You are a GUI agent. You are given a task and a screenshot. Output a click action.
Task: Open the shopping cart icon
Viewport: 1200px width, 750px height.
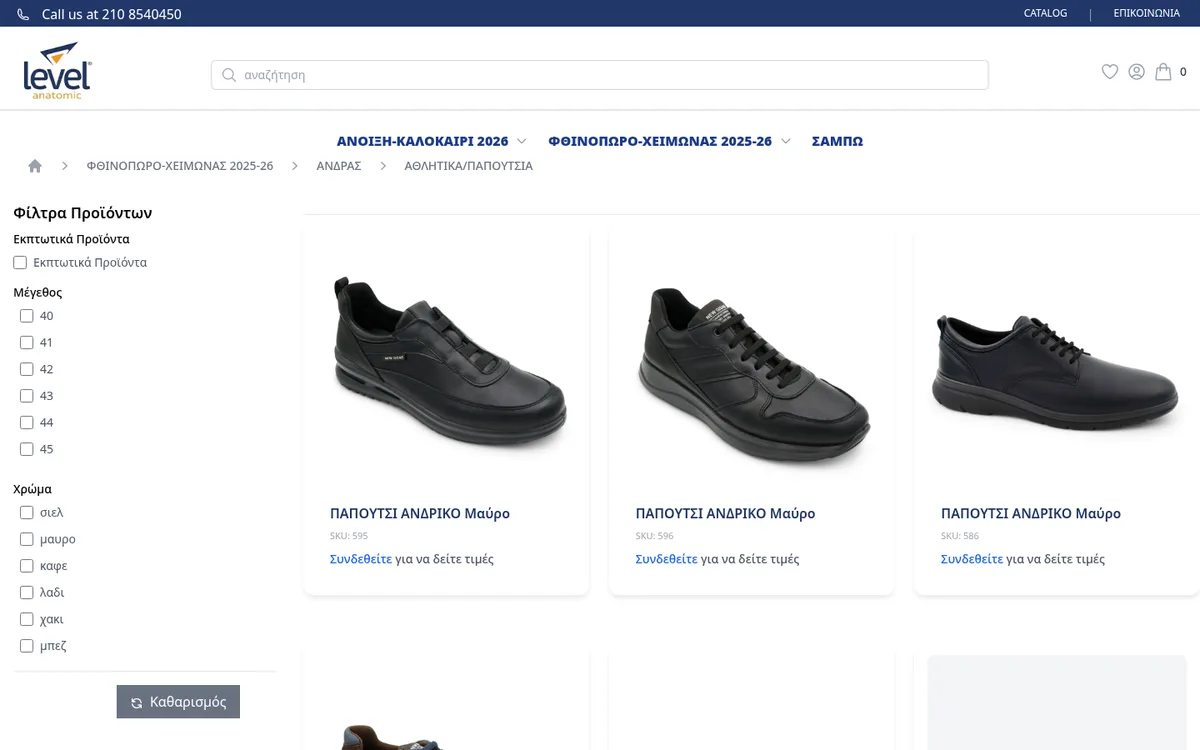click(x=1163, y=72)
